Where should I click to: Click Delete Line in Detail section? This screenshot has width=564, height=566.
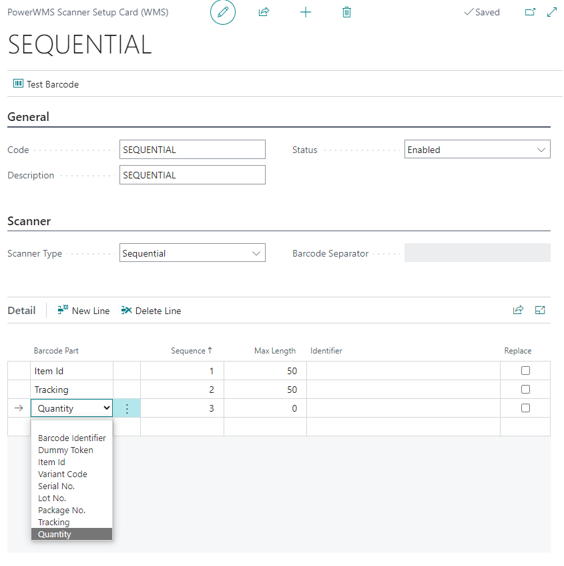pos(151,310)
